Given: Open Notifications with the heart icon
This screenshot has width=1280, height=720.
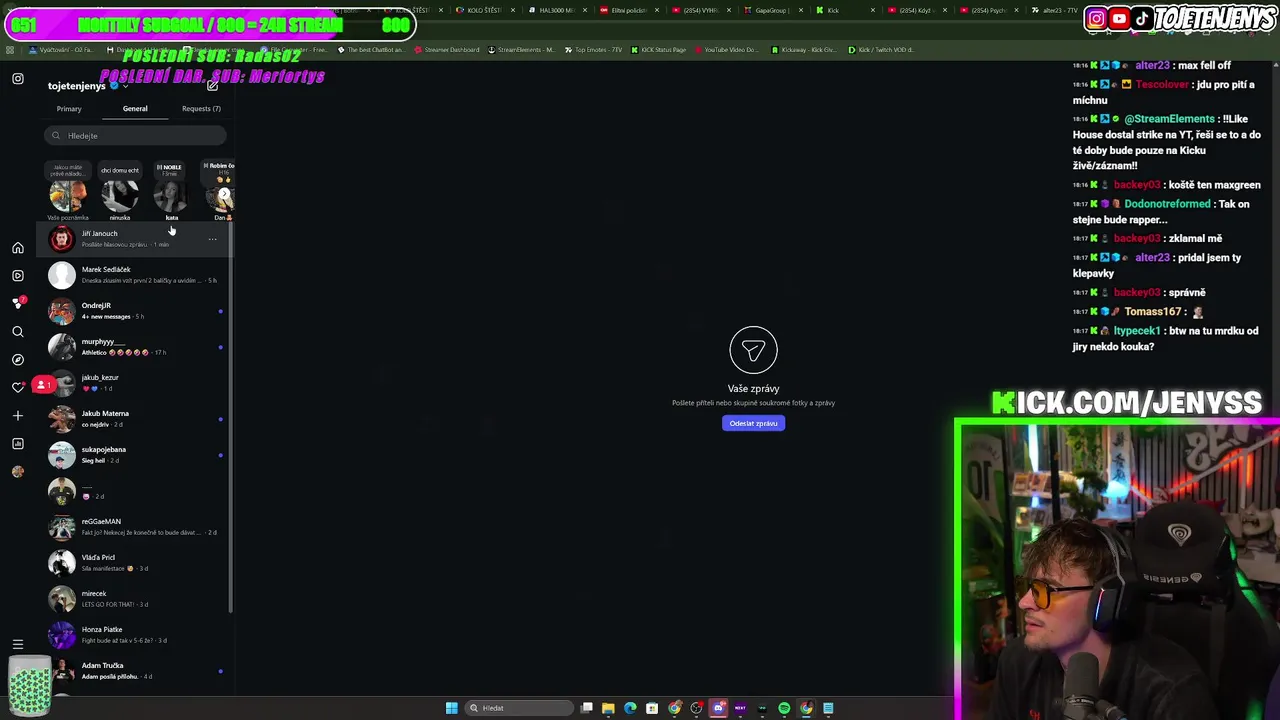Looking at the screenshot, I should click(x=18, y=387).
